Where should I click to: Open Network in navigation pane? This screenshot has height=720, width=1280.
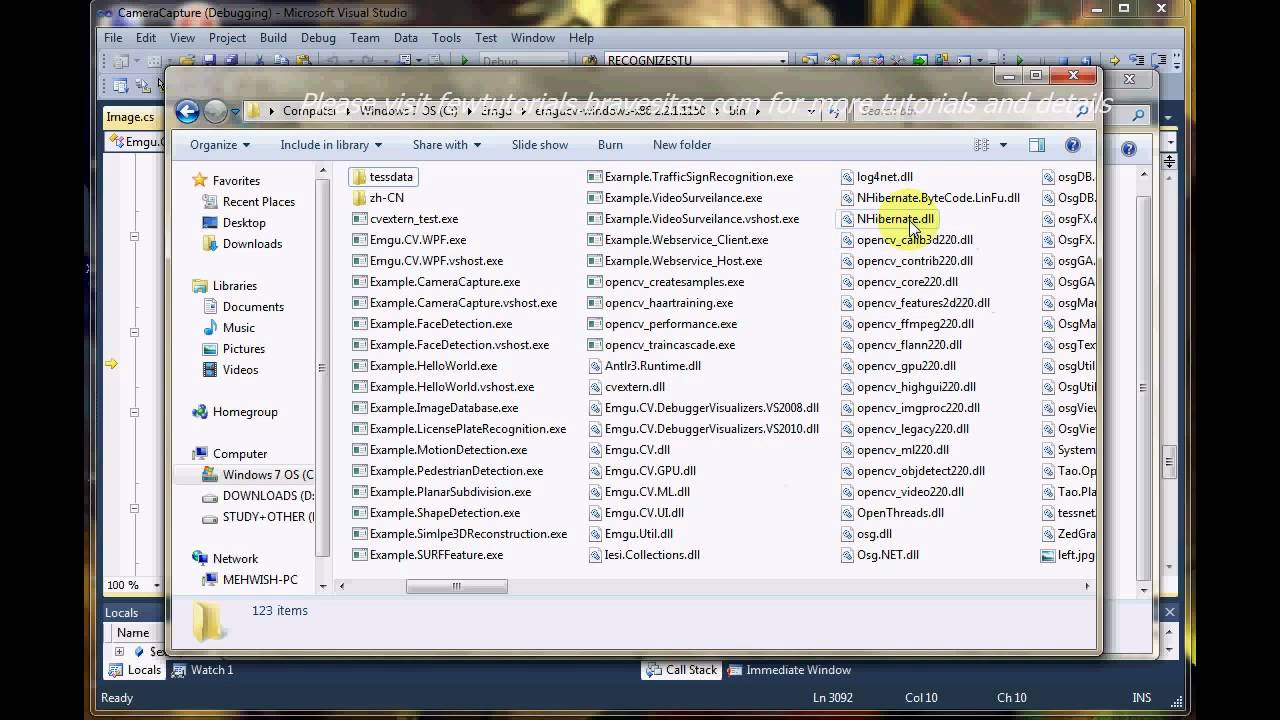coord(224,559)
